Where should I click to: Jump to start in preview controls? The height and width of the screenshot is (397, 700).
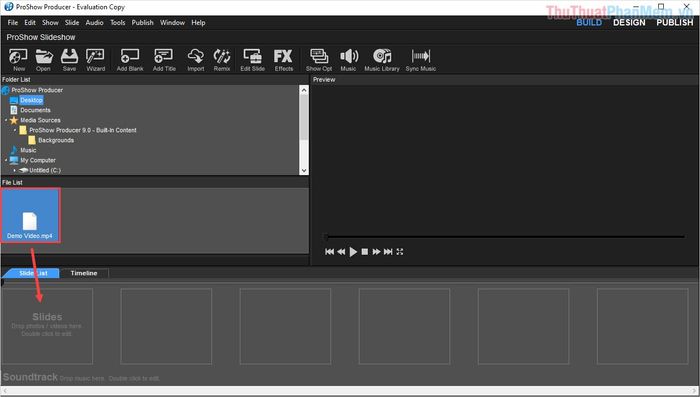pyautogui.click(x=329, y=252)
